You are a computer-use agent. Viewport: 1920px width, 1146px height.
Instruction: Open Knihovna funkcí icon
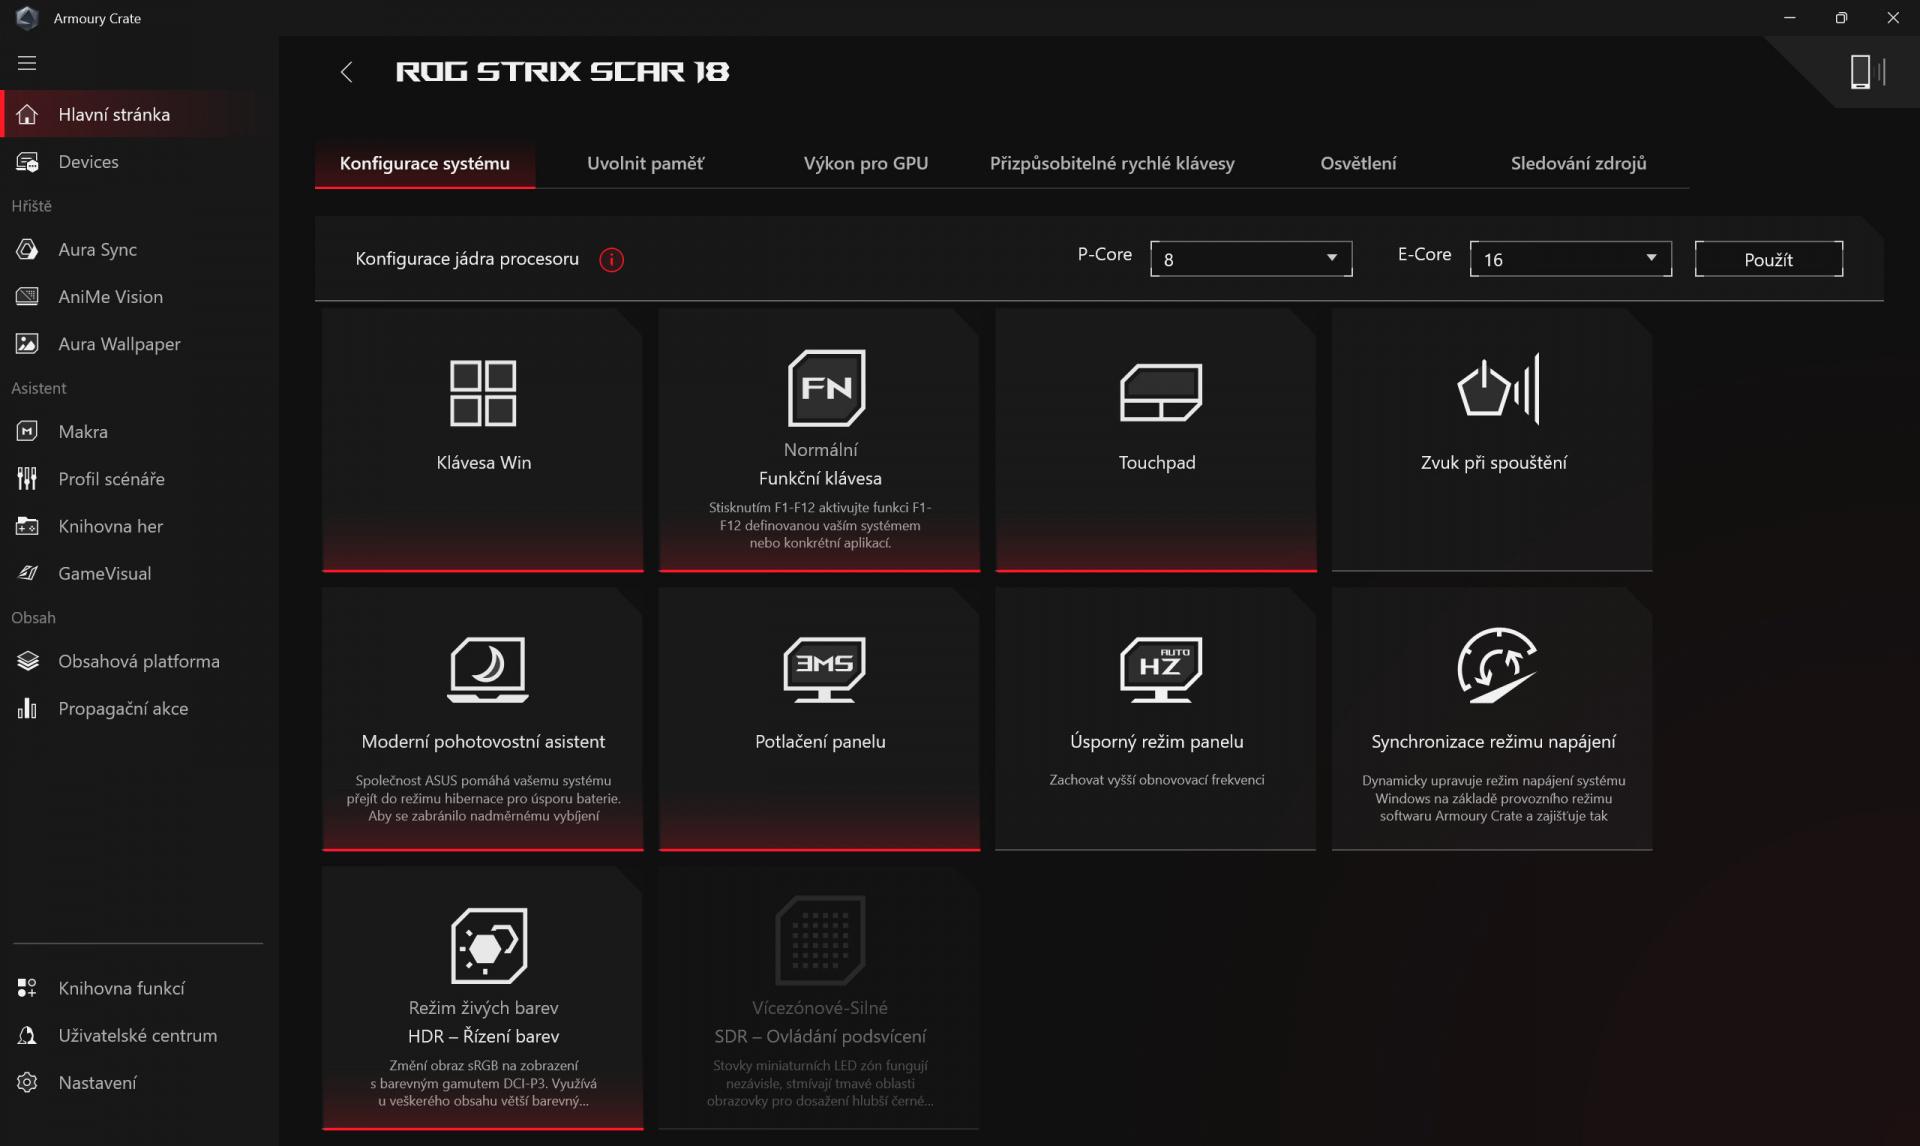[27, 988]
